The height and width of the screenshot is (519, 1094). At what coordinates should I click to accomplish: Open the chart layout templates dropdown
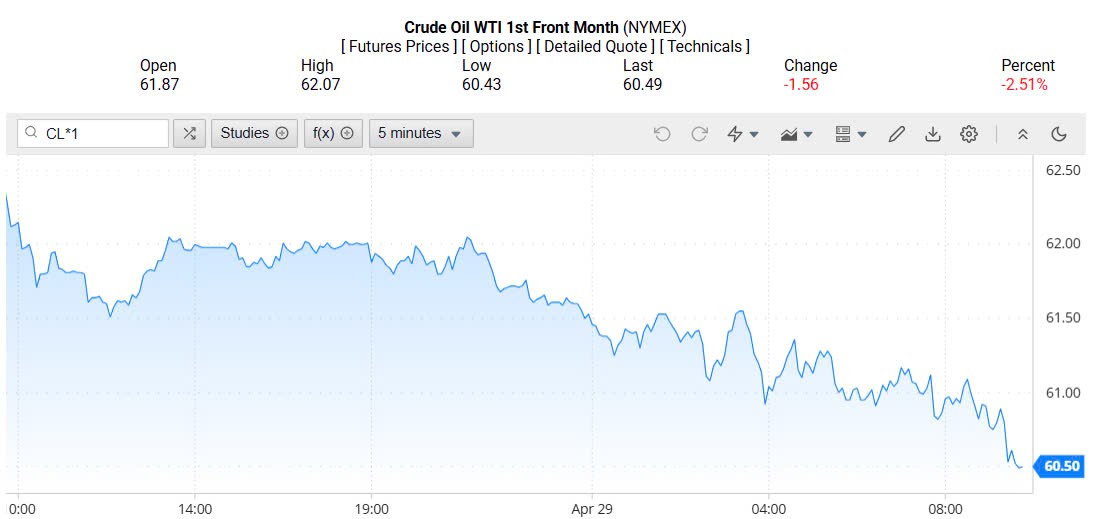click(850, 134)
